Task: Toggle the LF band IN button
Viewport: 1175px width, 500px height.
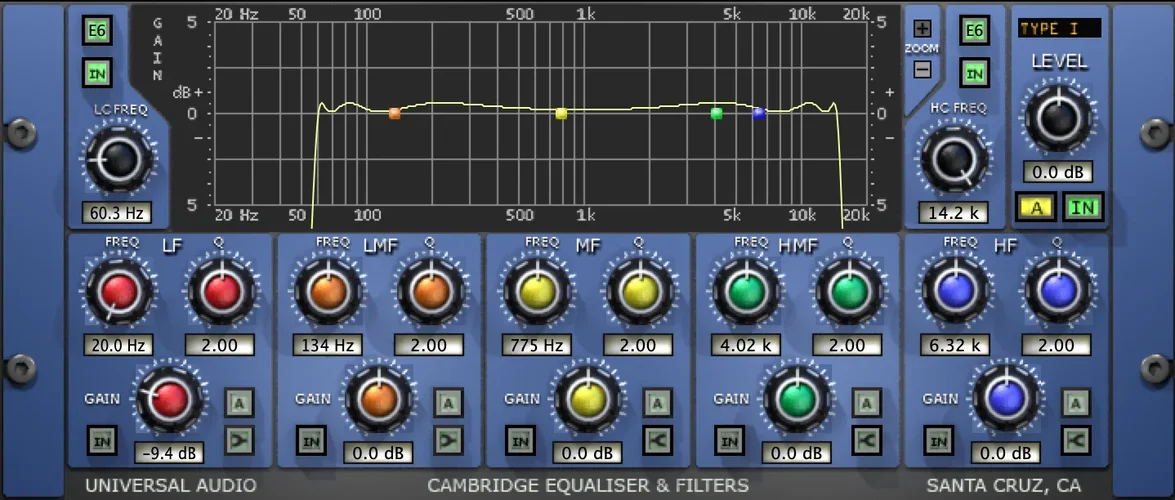Action: click(102, 441)
